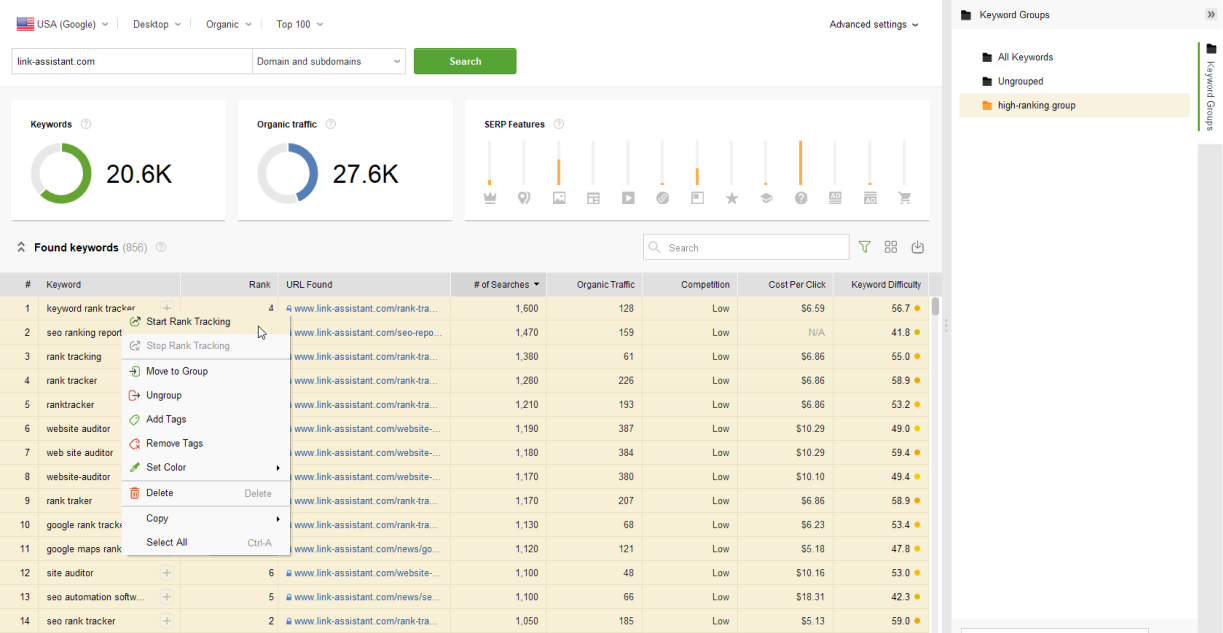Click the link-assistant.com domain input field

tap(132, 61)
